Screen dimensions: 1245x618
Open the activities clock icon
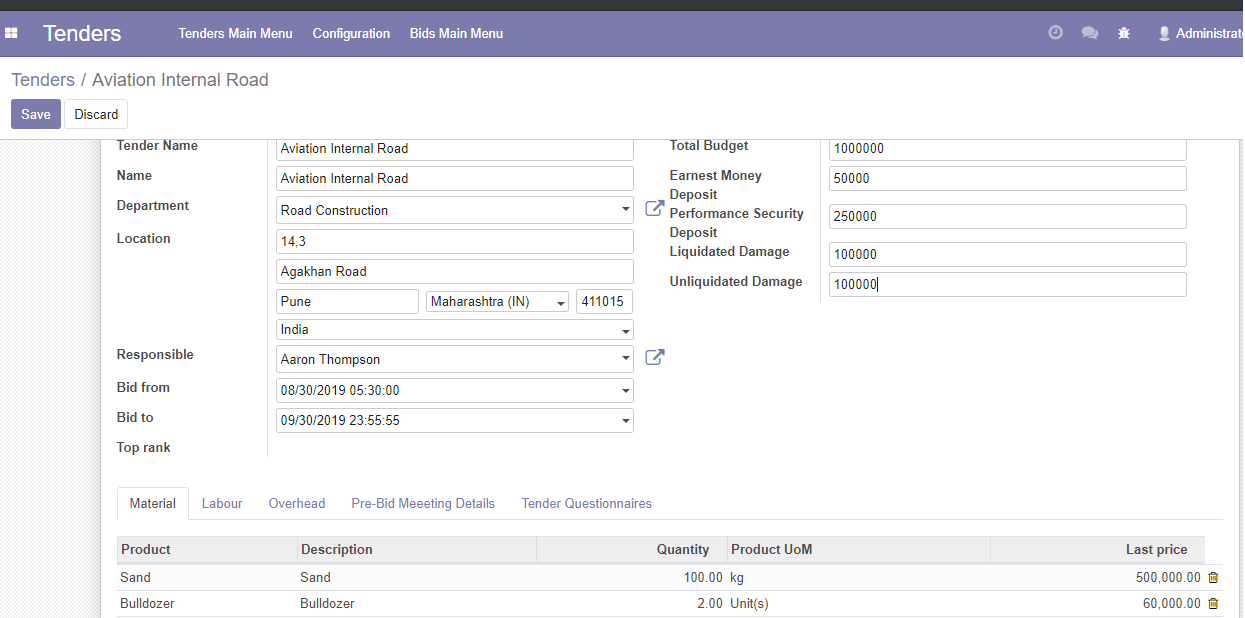click(1055, 33)
